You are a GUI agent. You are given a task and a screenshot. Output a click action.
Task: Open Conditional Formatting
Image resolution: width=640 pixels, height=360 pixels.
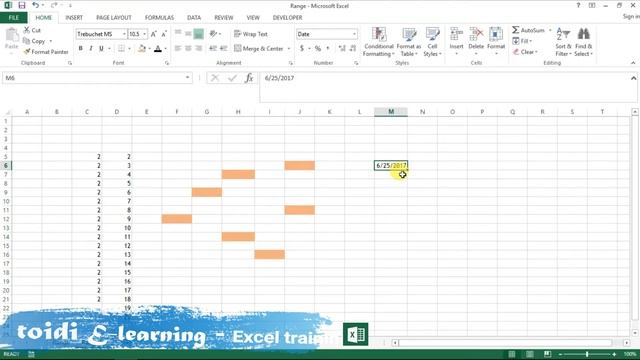pyautogui.click(x=378, y=42)
